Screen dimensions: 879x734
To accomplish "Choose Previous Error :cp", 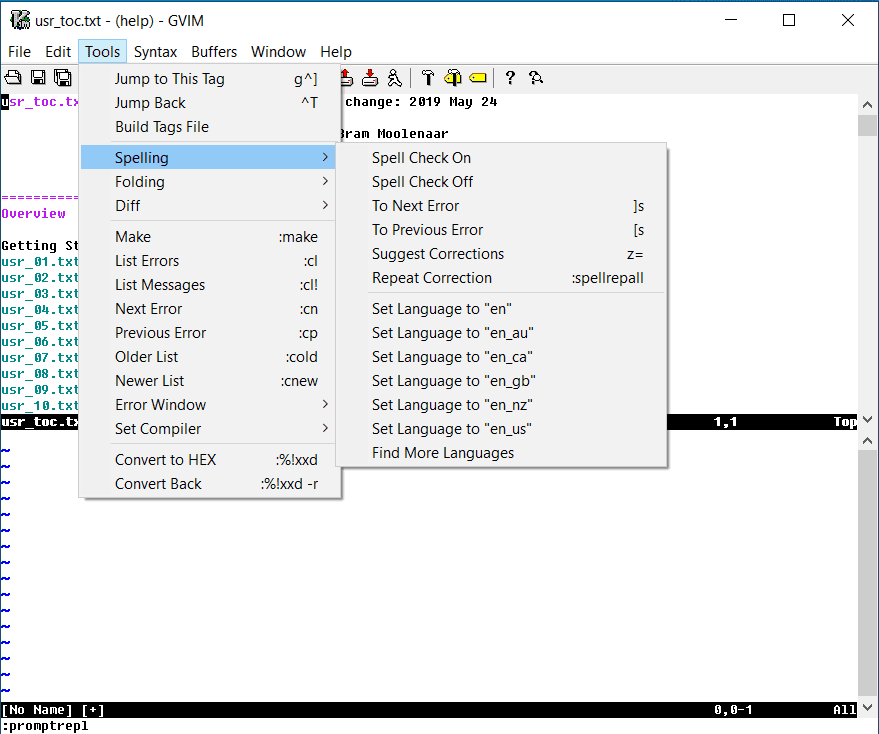I will (x=208, y=333).
